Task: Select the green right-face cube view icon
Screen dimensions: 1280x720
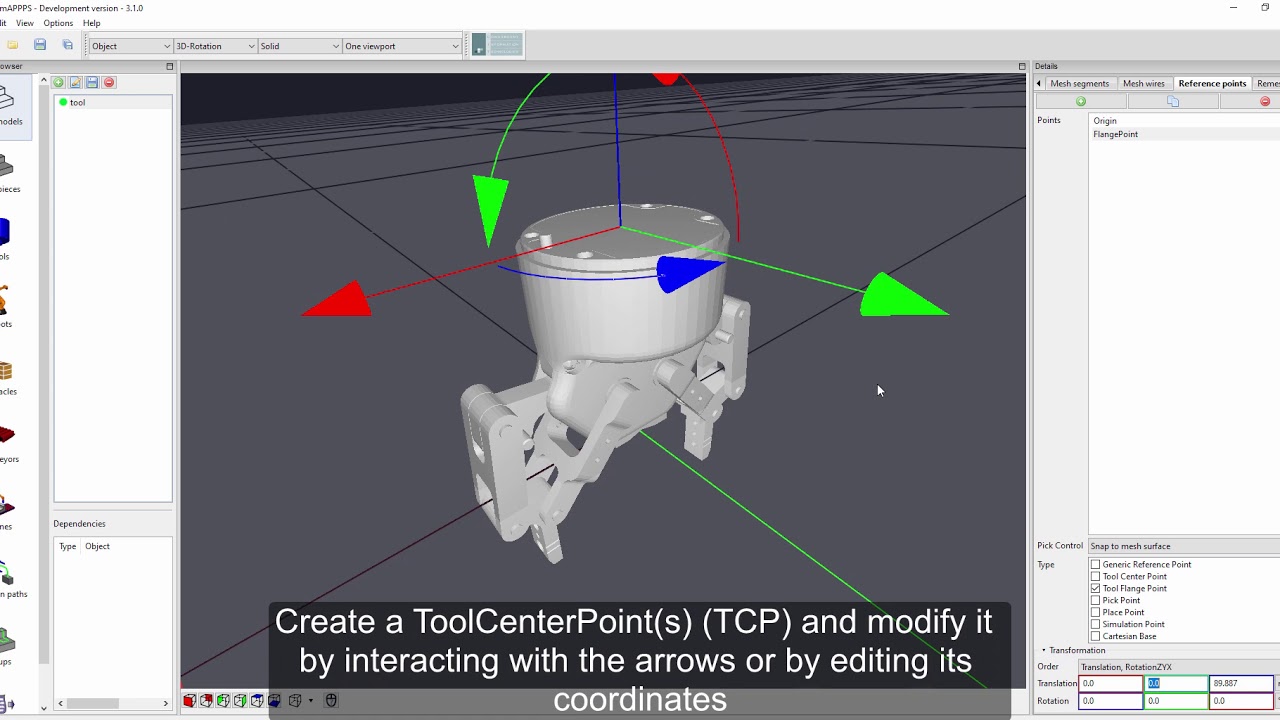Action: tap(240, 701)
